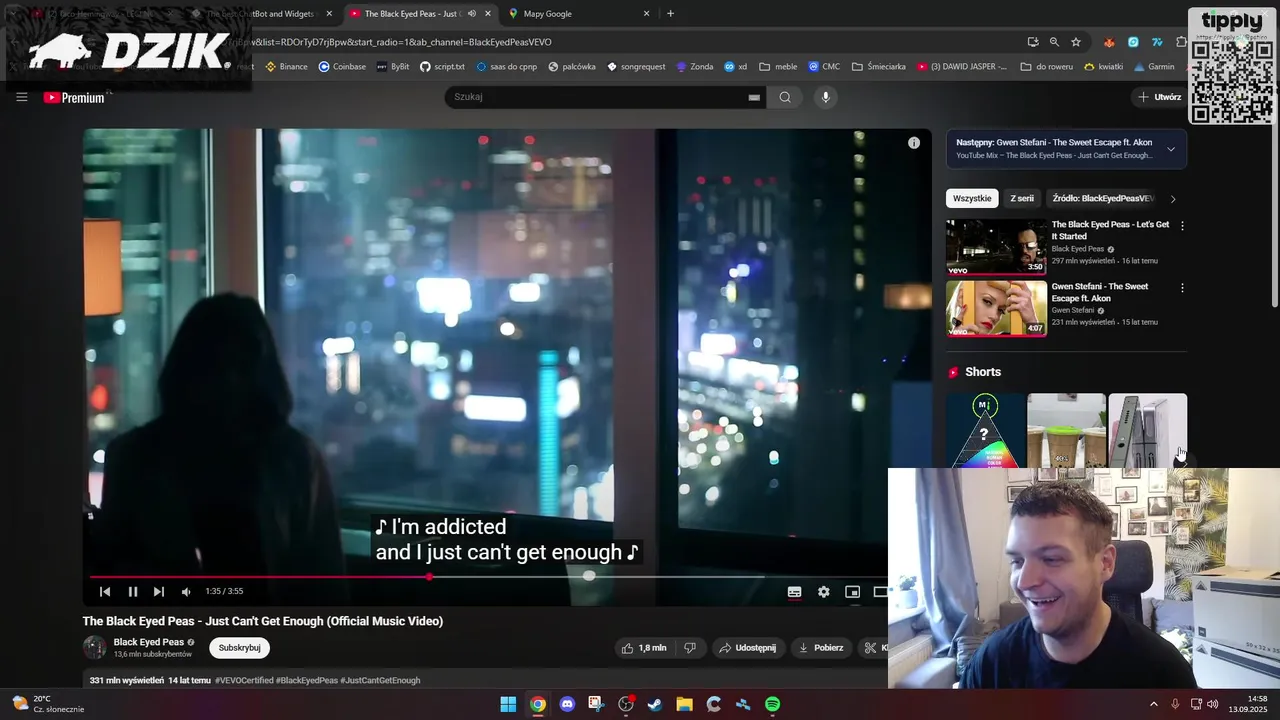
Task: Go to the YouTube Premium home logo
Action: click(75, 97)
